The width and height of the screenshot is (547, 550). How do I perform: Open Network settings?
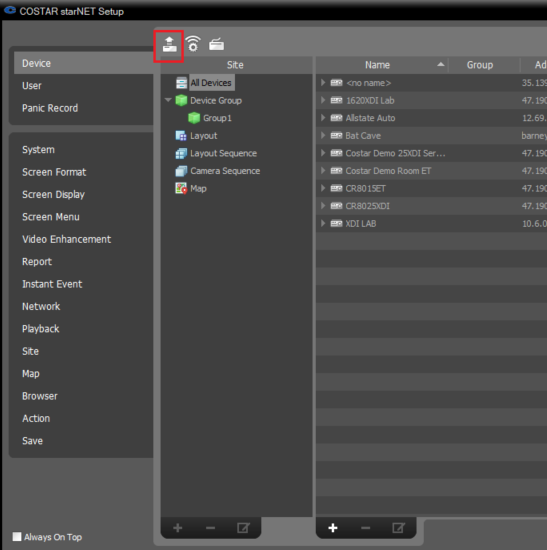click(x=41, y=307)
